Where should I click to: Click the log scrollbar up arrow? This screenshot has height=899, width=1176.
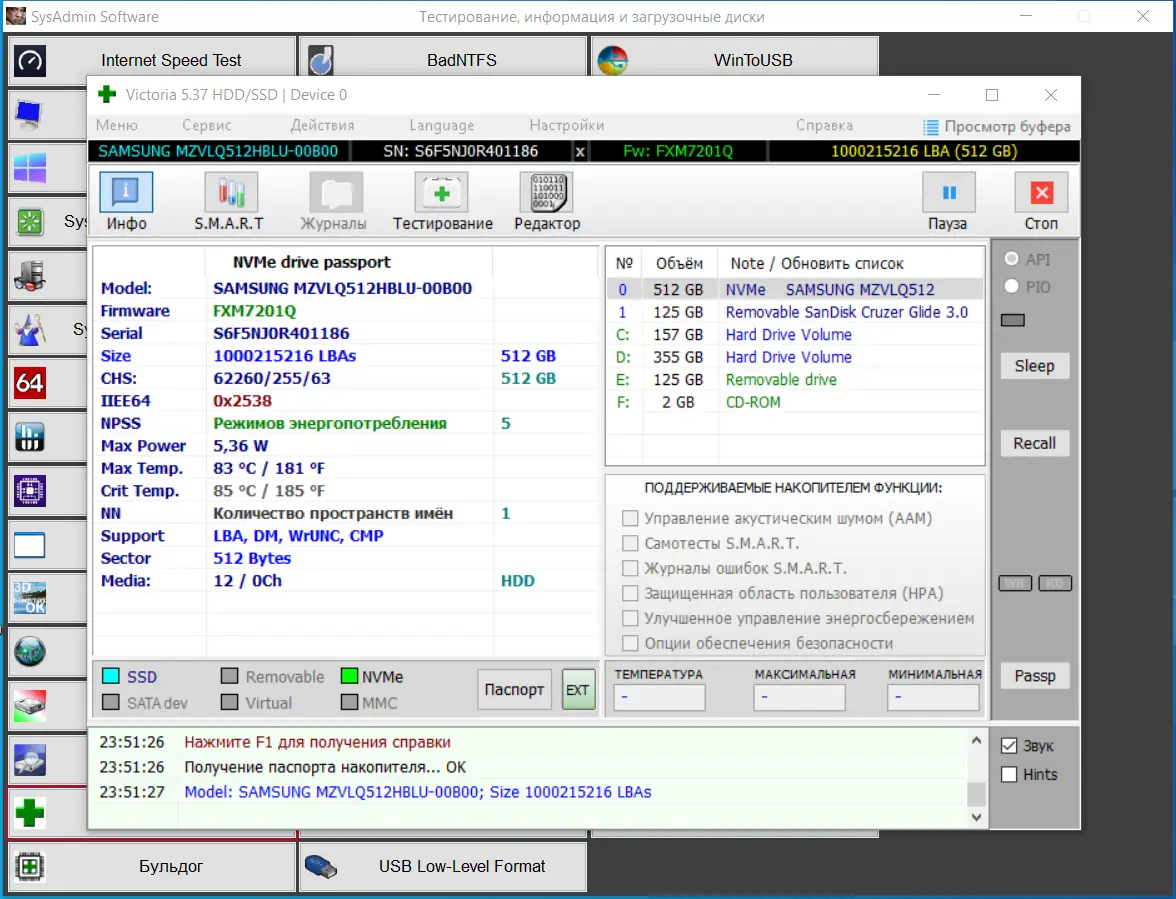coord(976,741)
